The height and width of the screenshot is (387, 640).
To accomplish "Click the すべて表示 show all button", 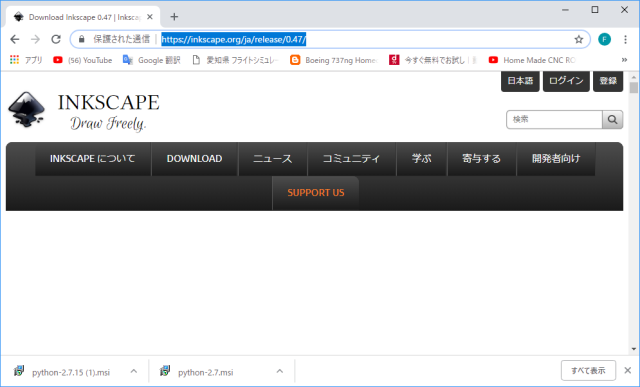I will pyautogui.click(x=588, y=371).
